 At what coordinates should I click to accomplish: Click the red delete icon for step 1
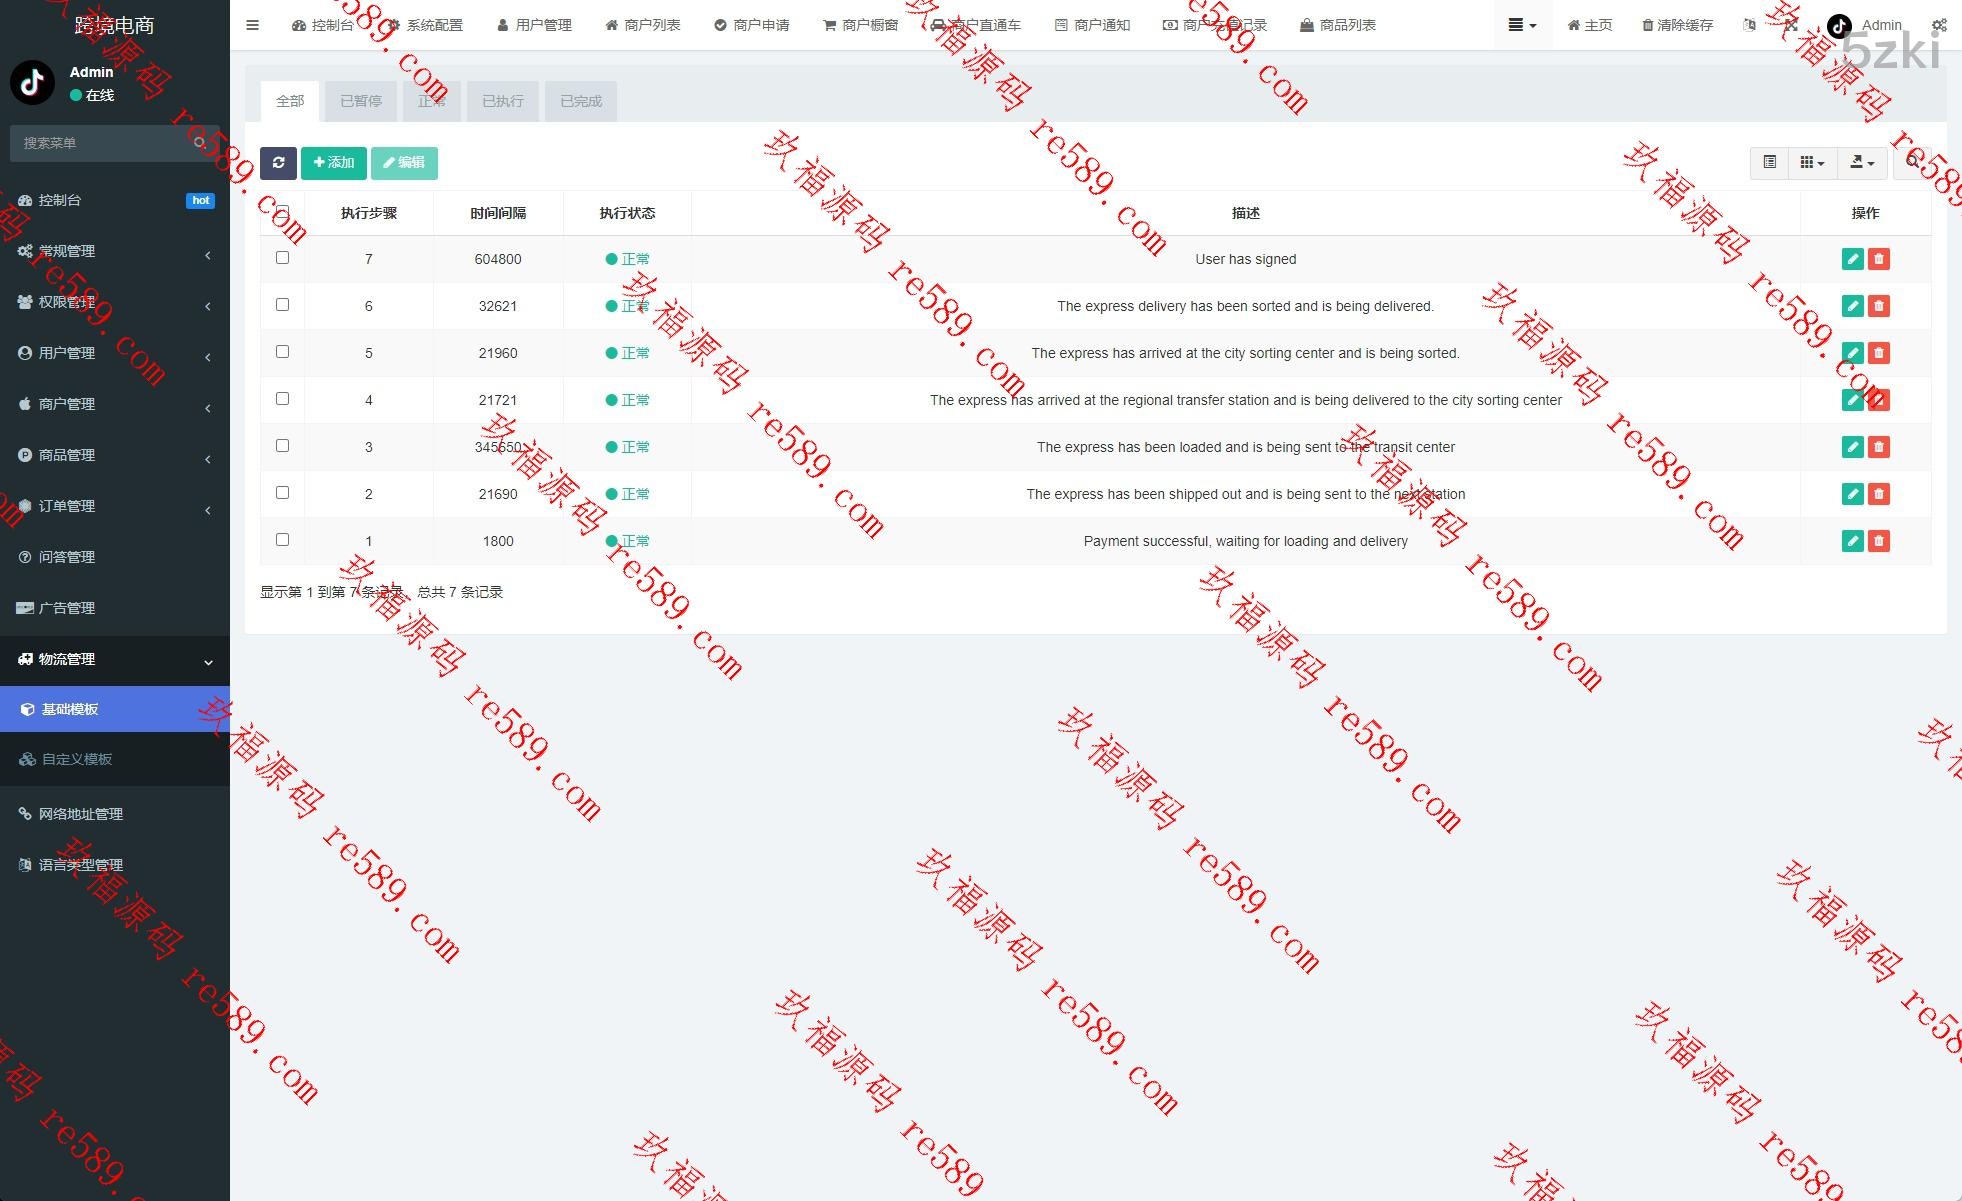coord(1879,541)
